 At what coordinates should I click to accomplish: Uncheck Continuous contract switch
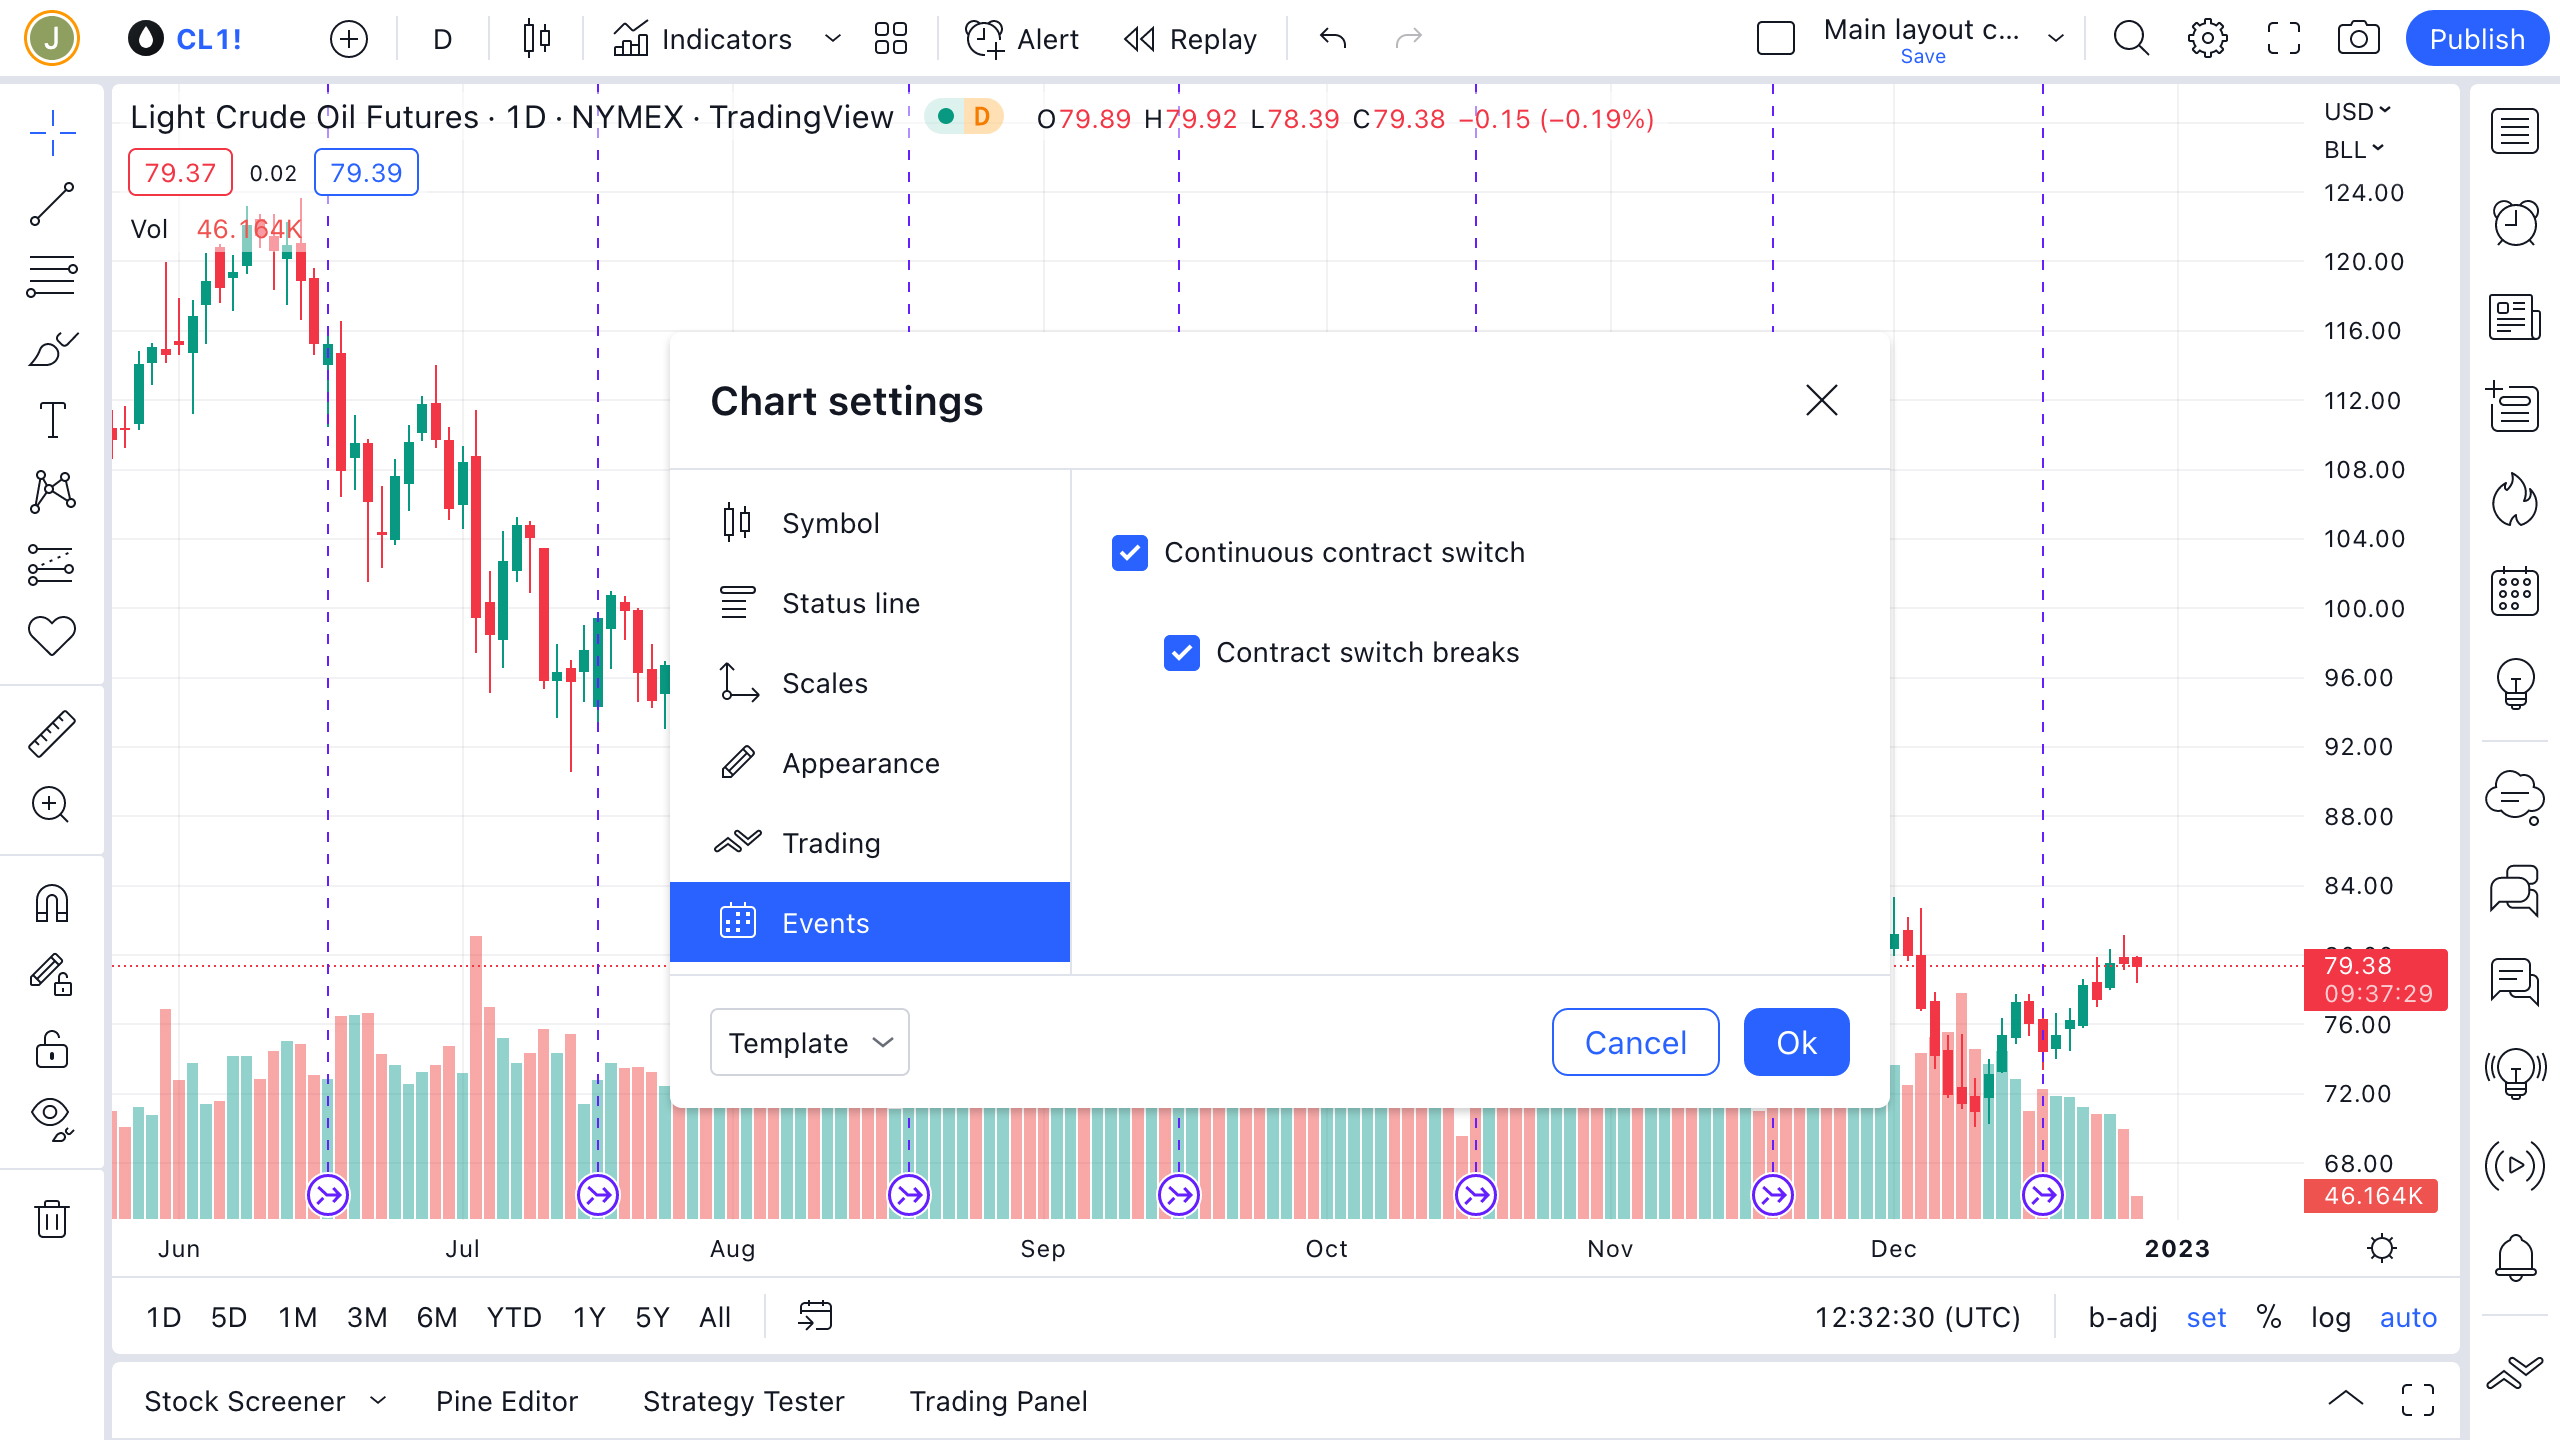(1129, 553)
